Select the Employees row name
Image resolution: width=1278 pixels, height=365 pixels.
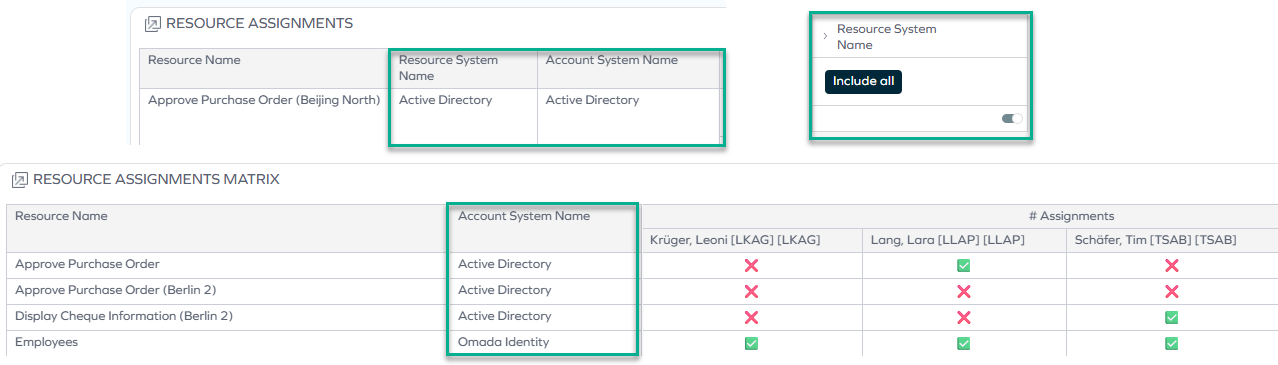[x=46, y=343]
